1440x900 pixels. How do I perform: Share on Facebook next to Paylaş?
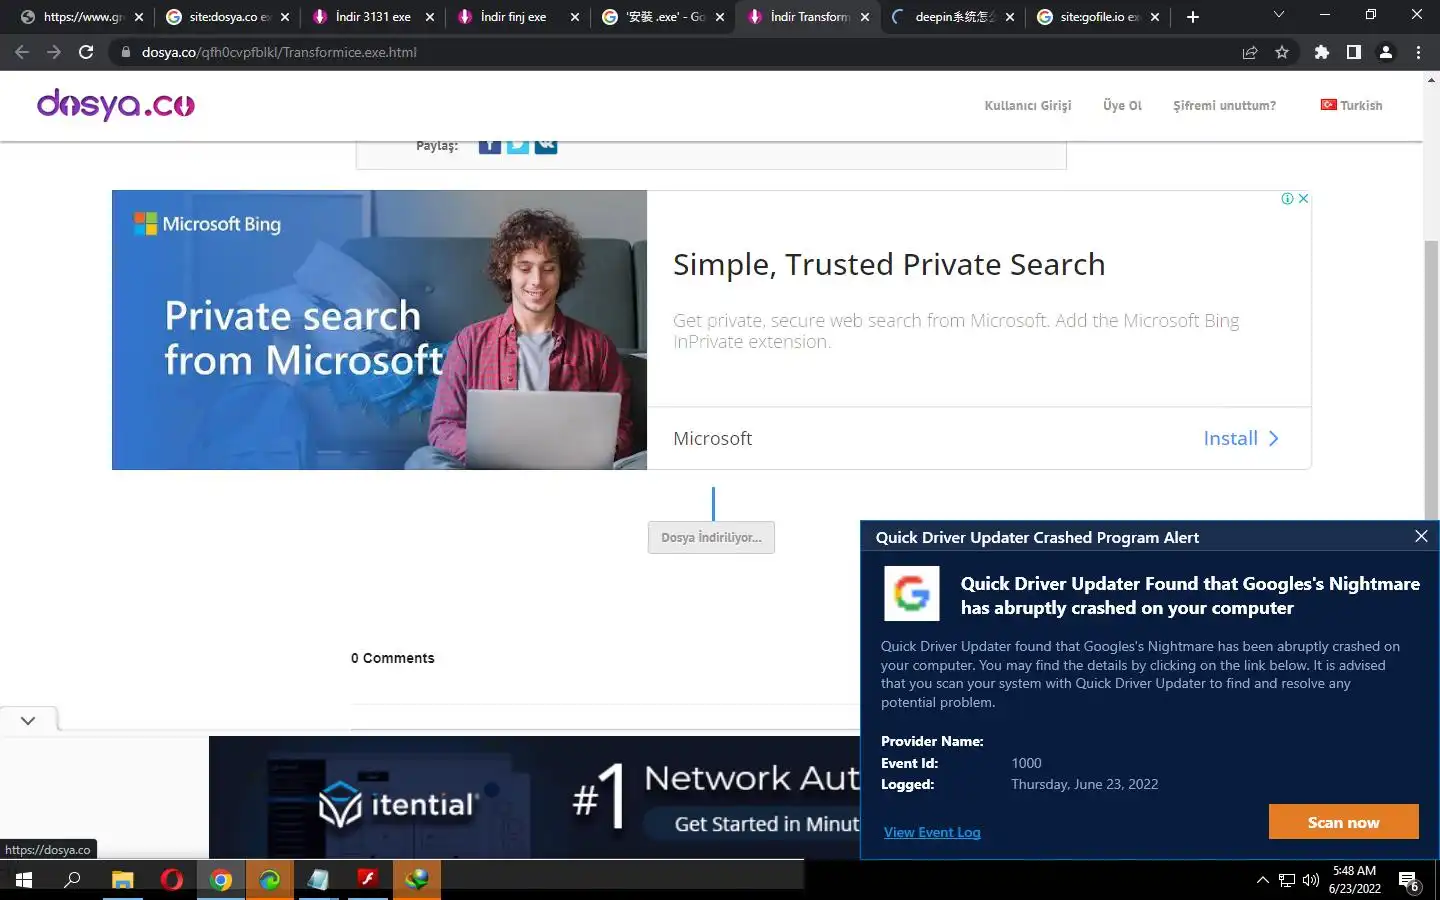489,146
